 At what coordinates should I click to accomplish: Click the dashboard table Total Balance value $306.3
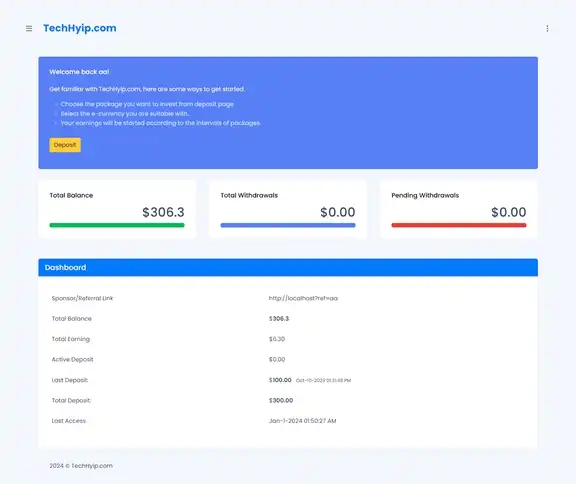pos(279,319)
